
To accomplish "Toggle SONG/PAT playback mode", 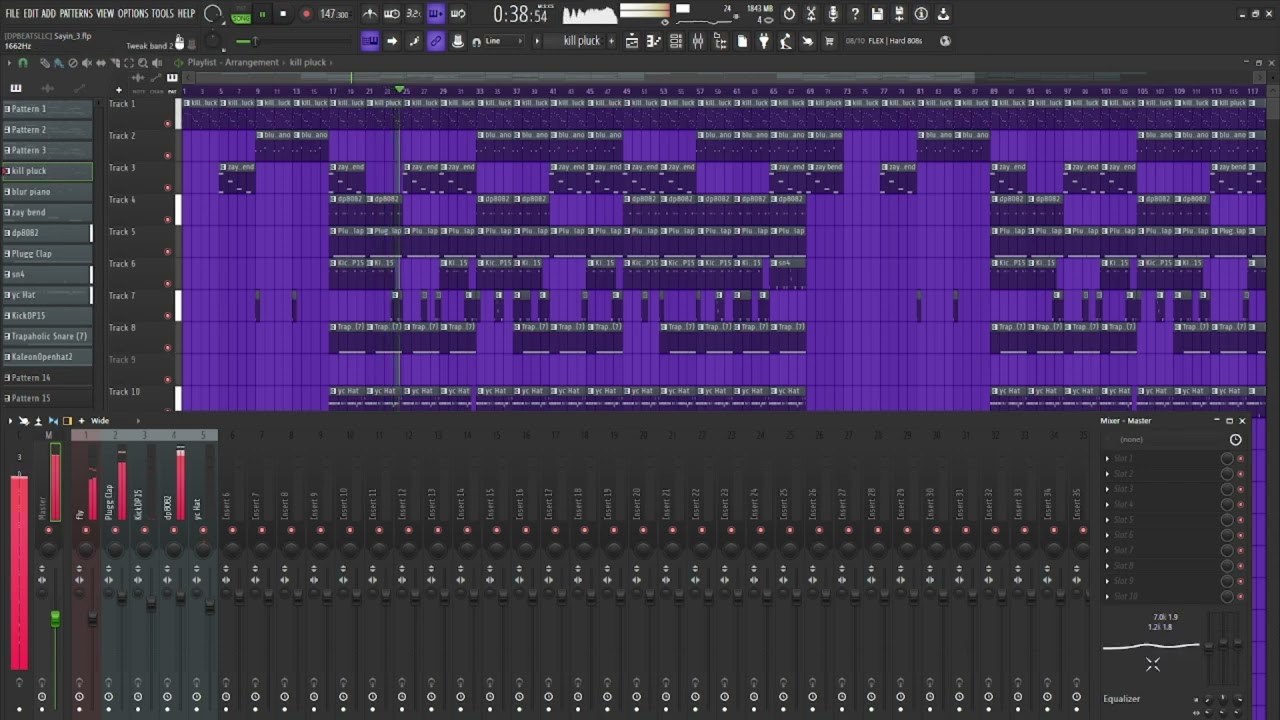I will 241,15.
